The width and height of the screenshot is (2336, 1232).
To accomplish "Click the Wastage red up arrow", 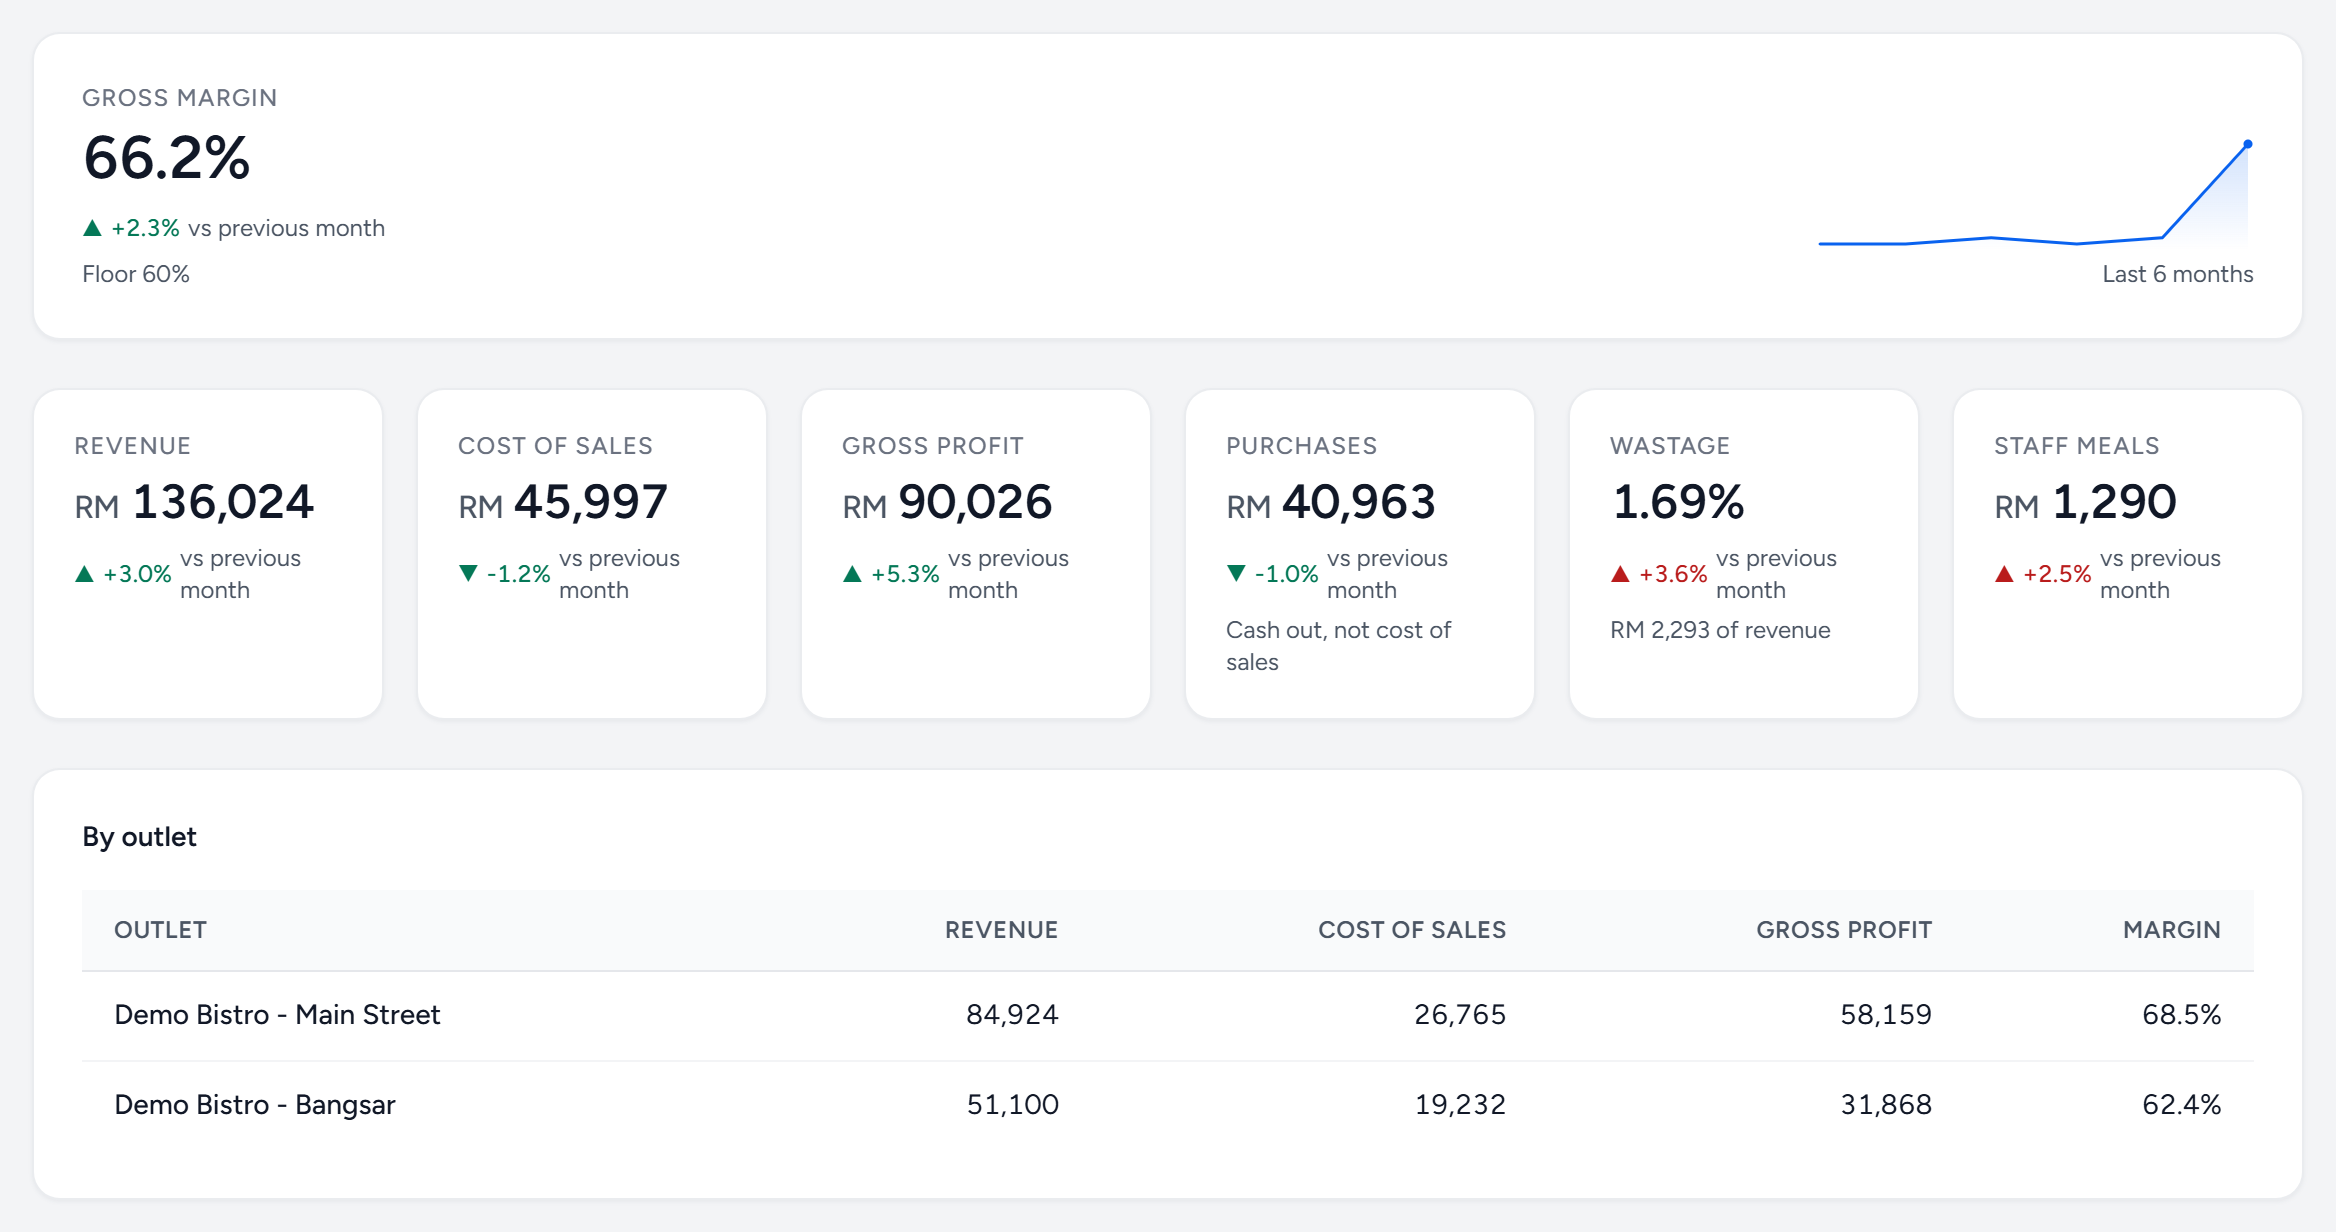I will [1620, 574].
